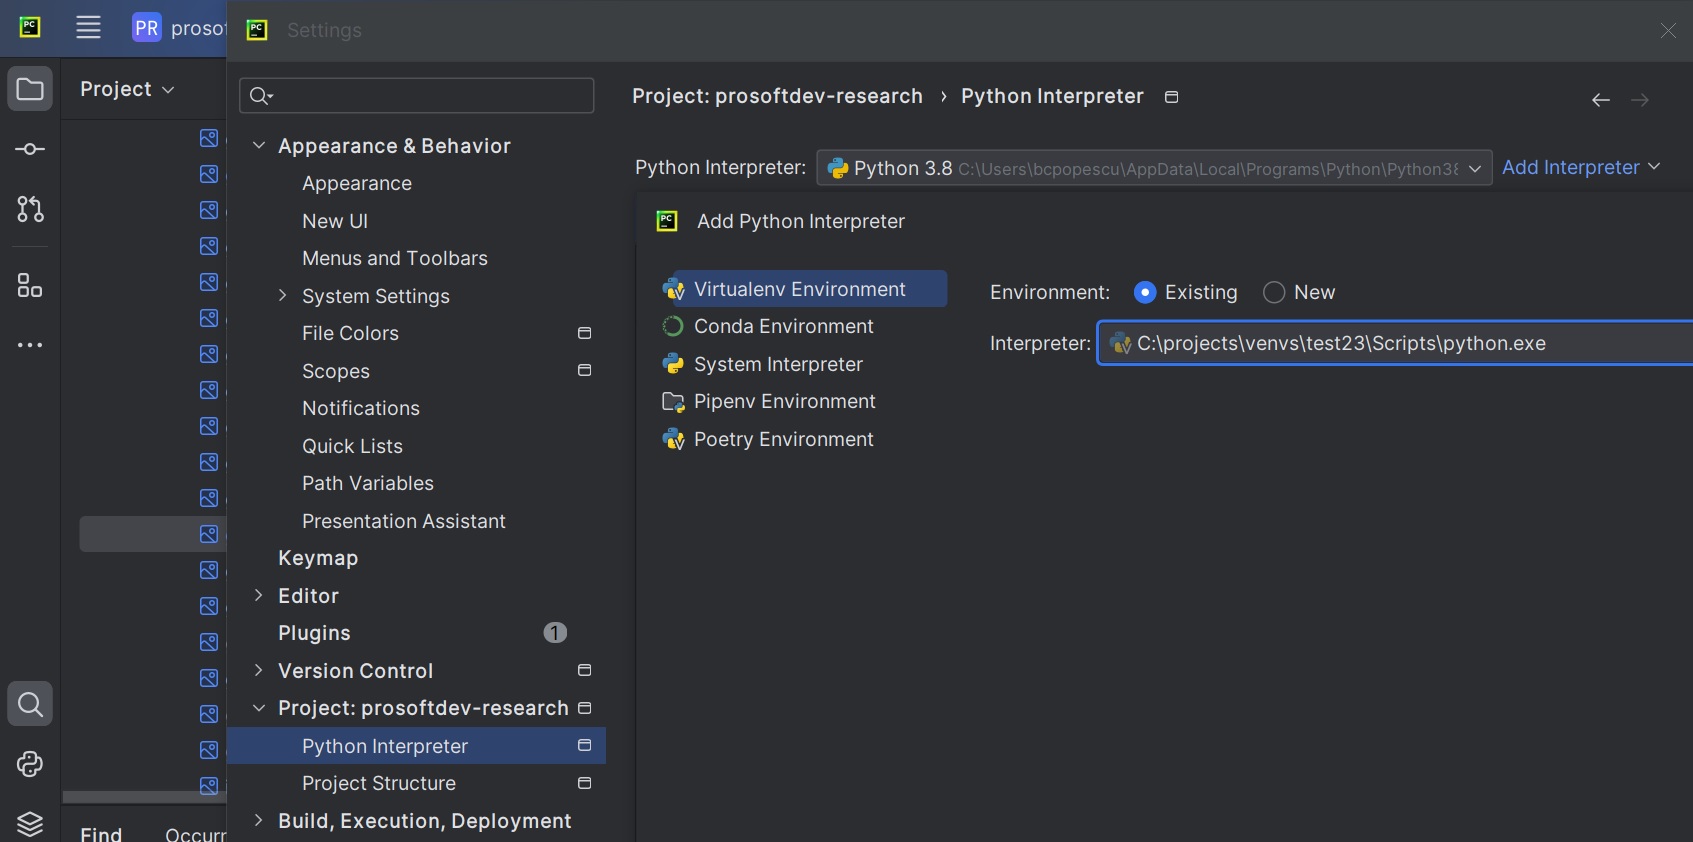This screenshot has width=1693, height=842.
Task: Collapse the Appearance & Behavior section
Action: pos(259,145)
